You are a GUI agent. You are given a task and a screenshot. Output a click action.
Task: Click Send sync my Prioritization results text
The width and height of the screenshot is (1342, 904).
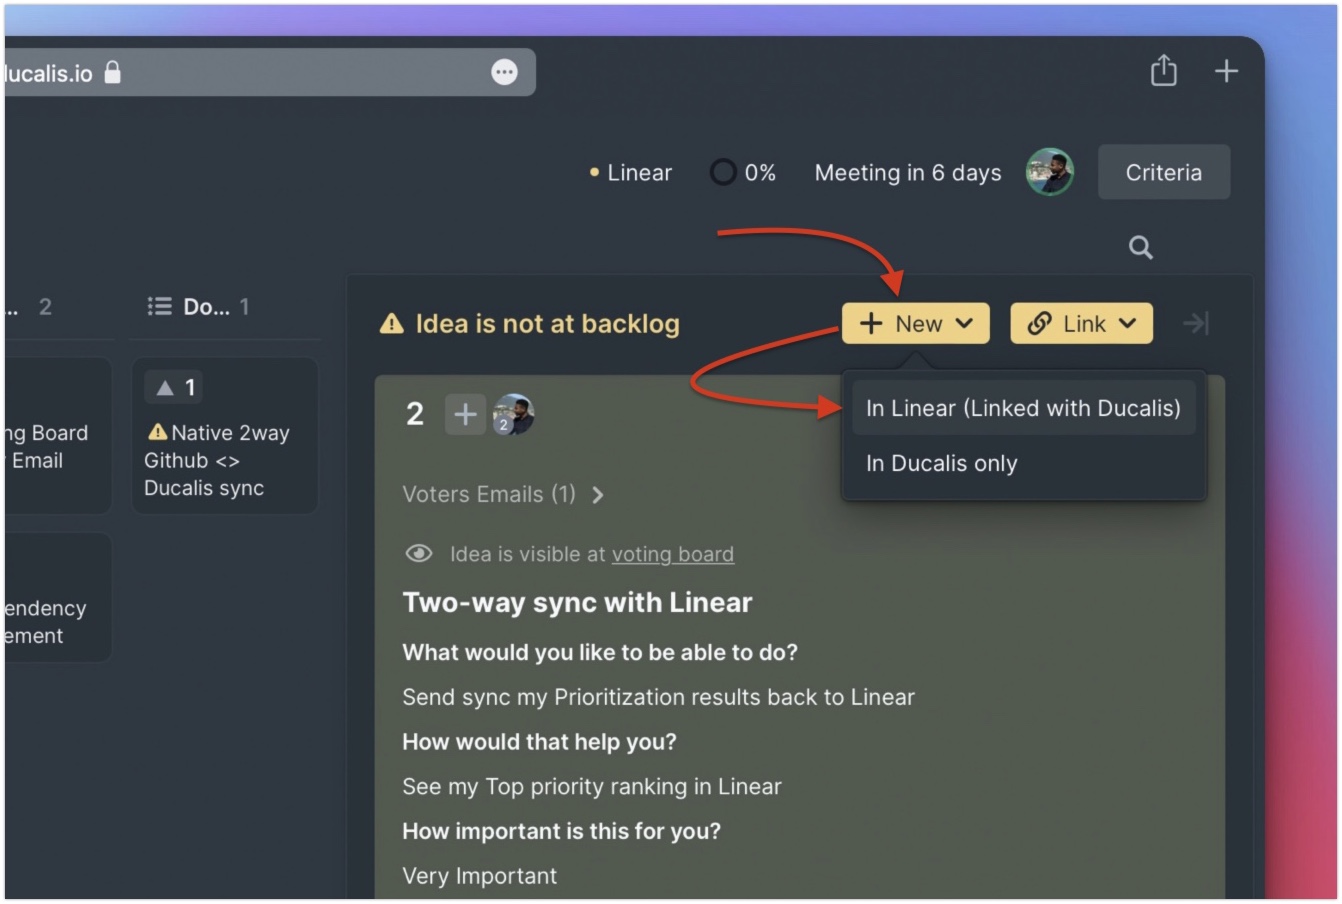tap(658, 697)
